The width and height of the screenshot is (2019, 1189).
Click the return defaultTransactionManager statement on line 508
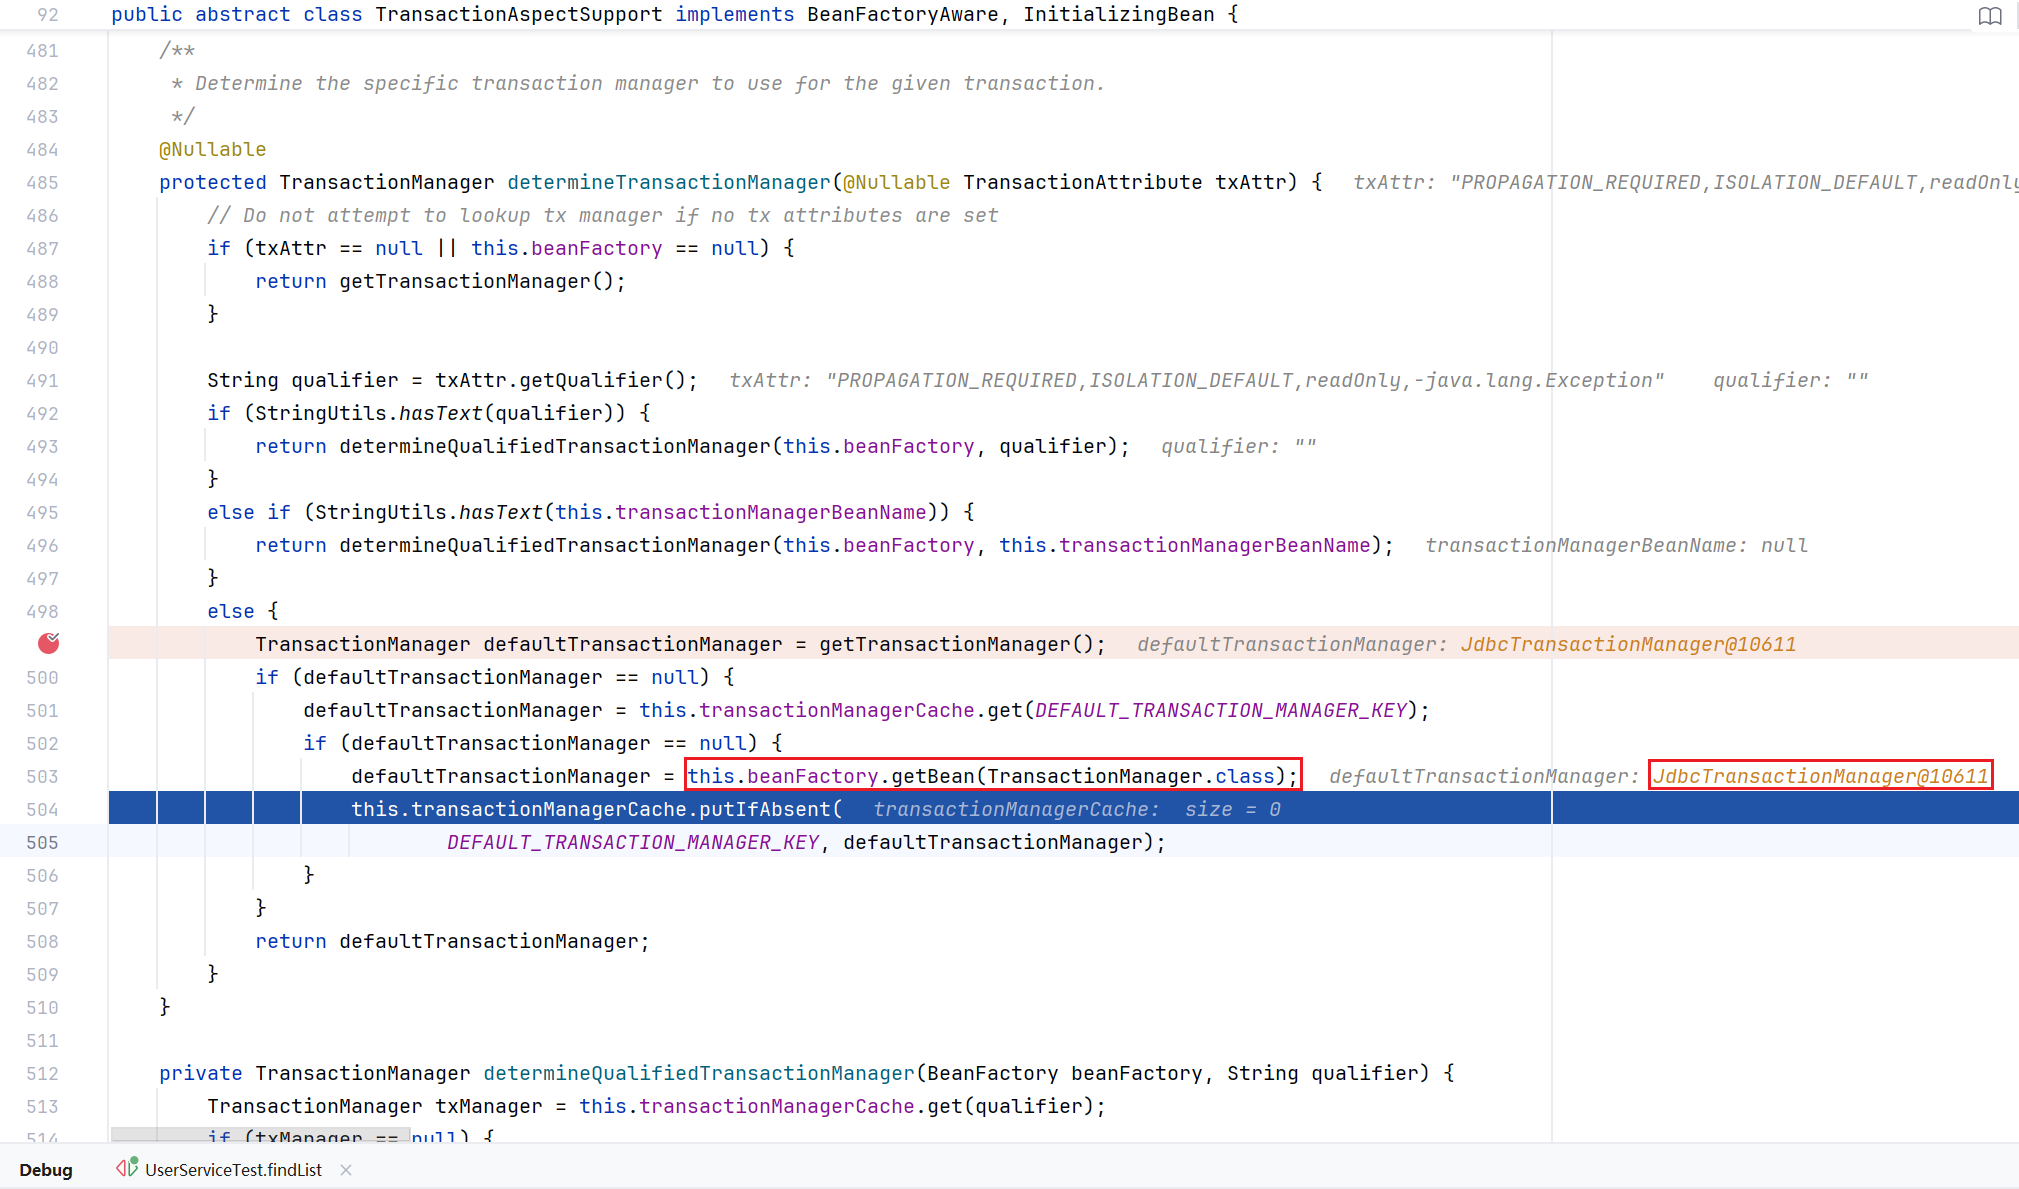coord(452,942)
